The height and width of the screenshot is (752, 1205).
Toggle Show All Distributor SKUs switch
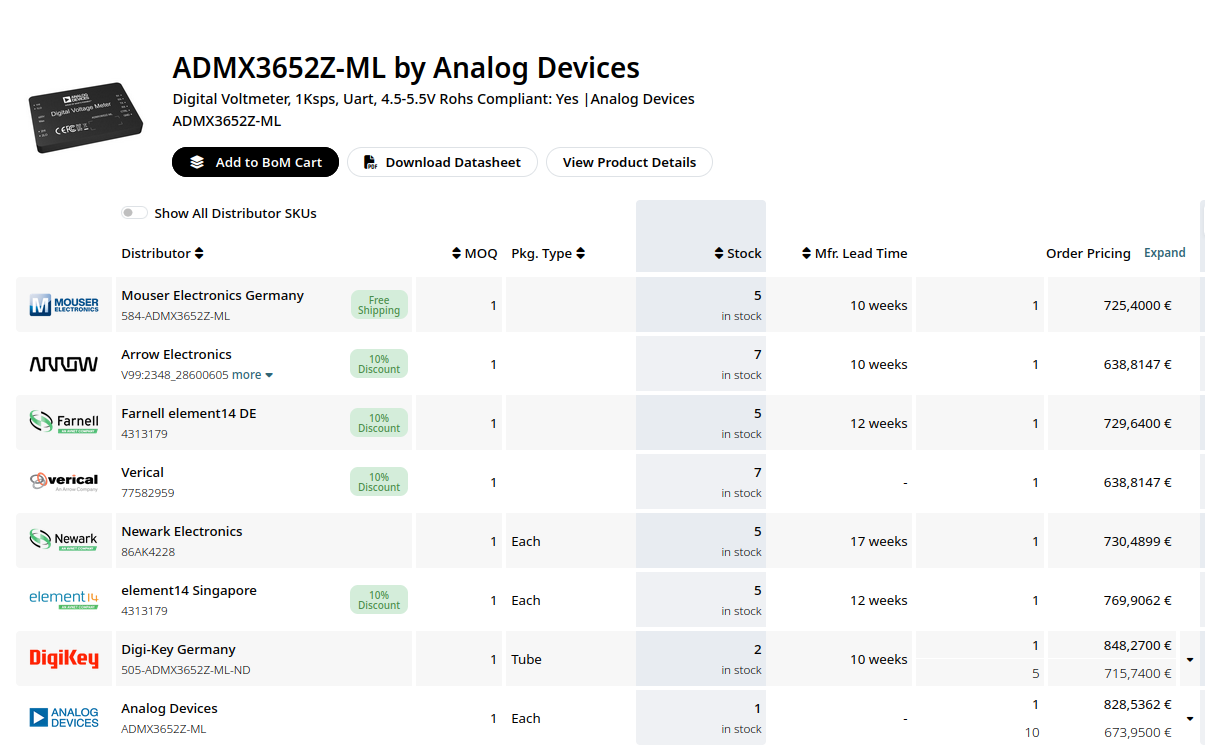(x=134, y=213)
